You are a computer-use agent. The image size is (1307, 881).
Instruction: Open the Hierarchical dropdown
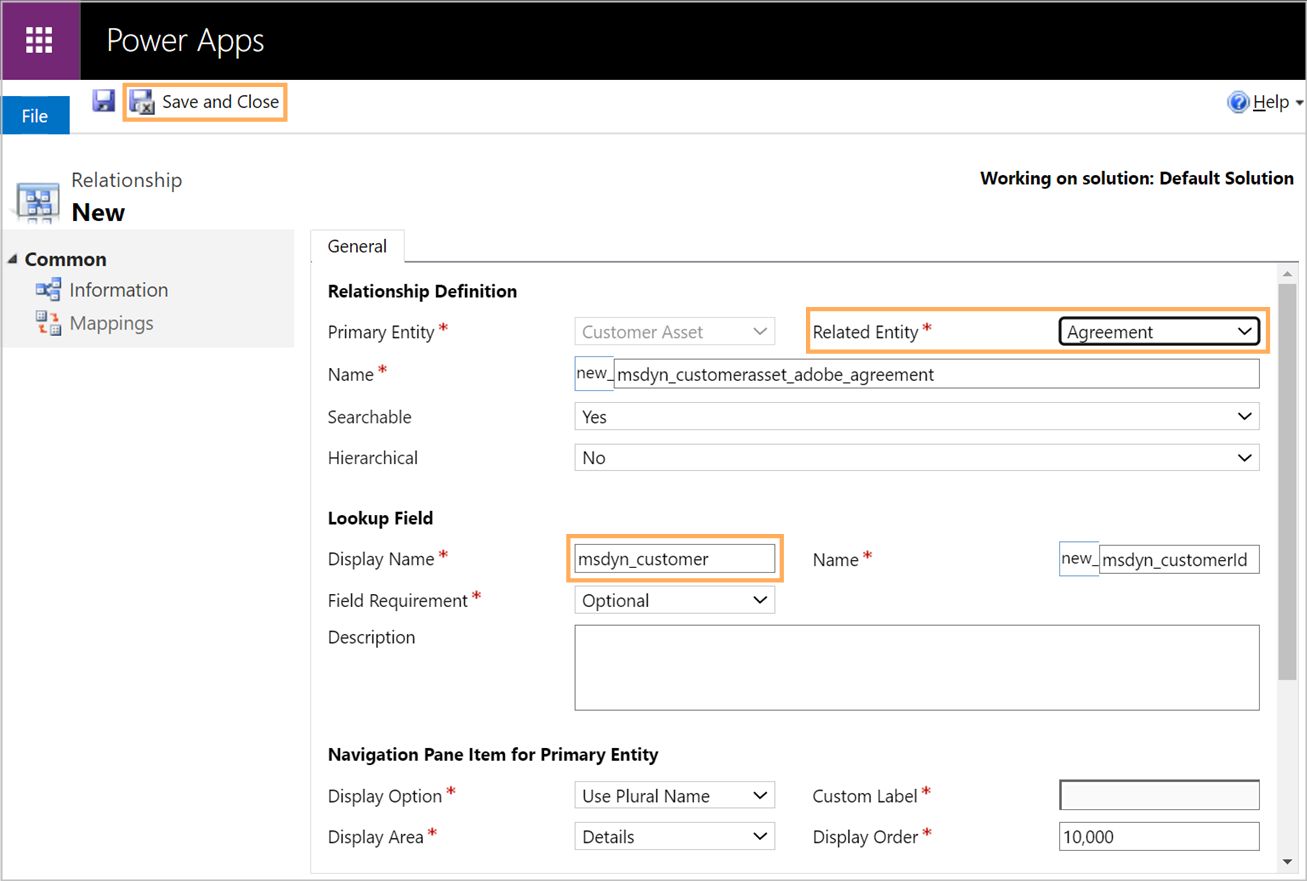pos(917,458)
